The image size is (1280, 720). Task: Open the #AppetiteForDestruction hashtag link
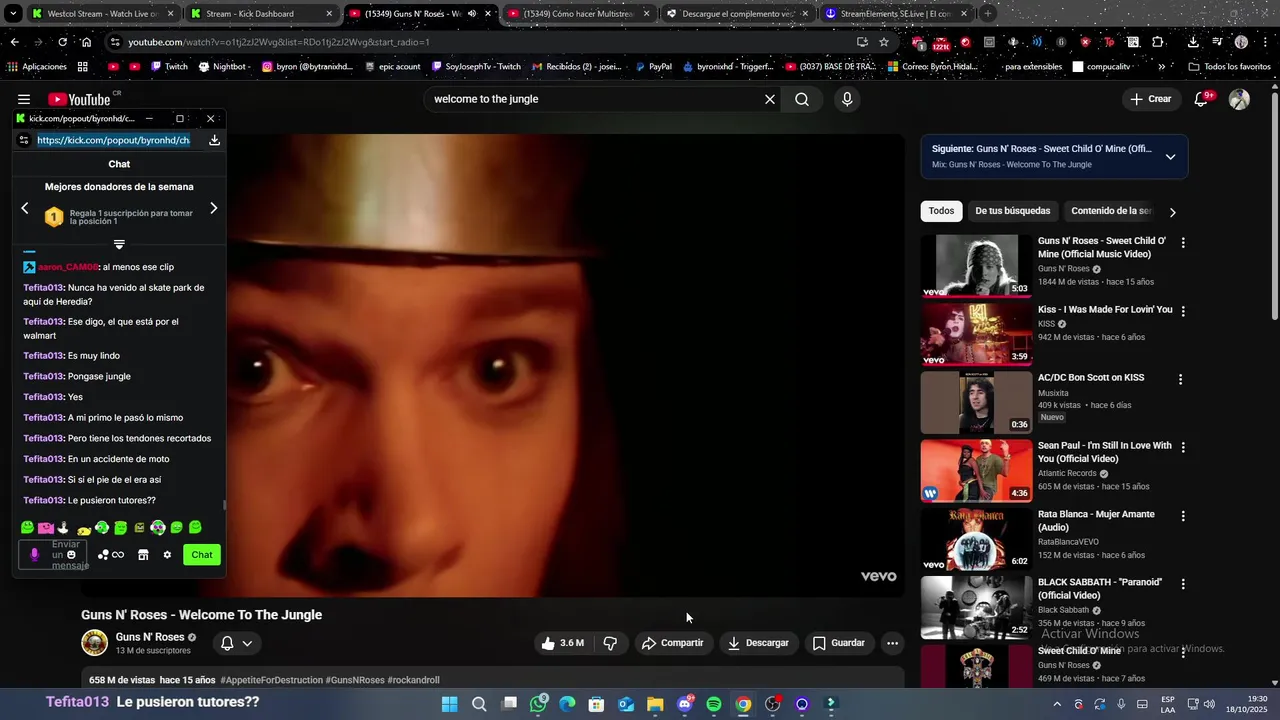271,680
